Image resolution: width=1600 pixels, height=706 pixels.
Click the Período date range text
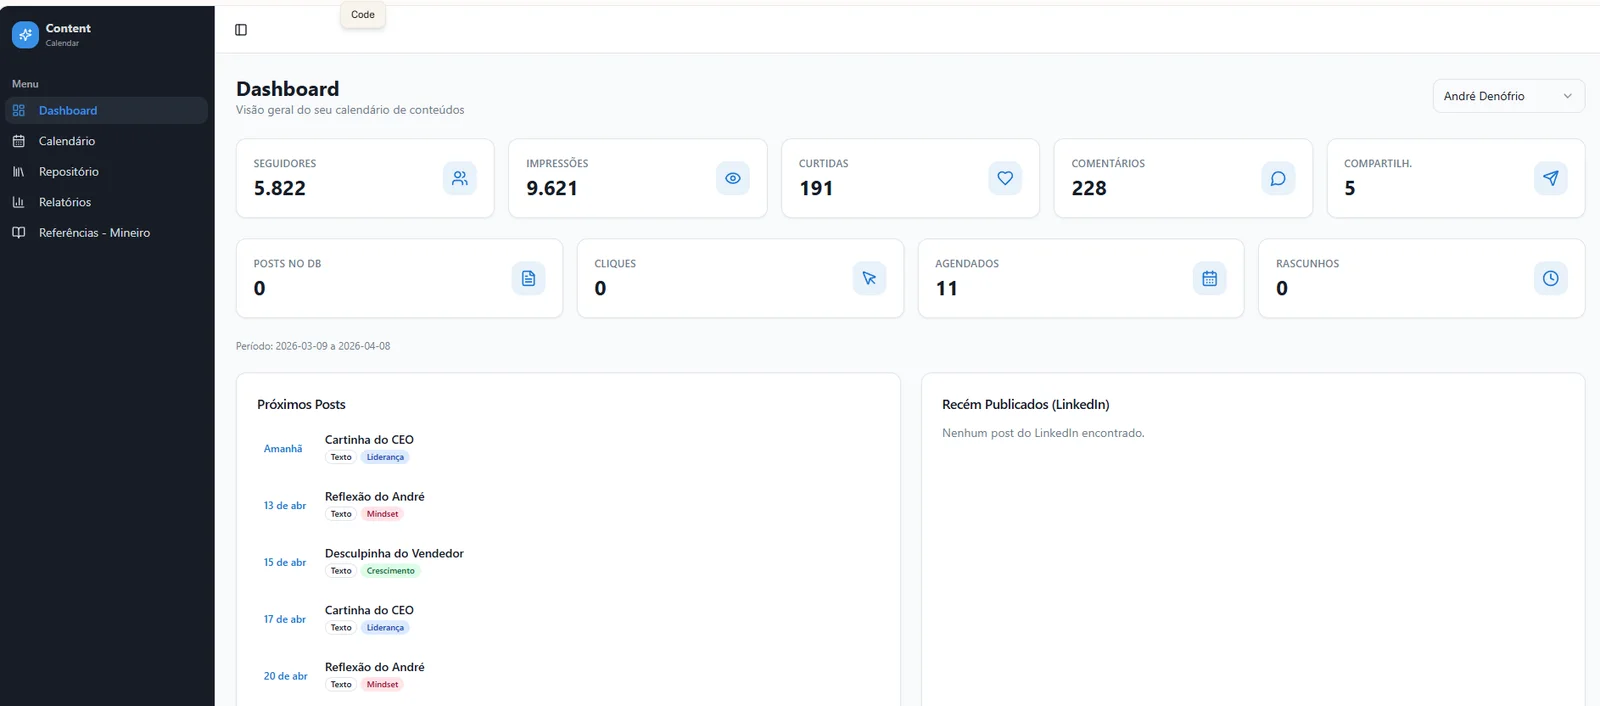tap(313, 346)
